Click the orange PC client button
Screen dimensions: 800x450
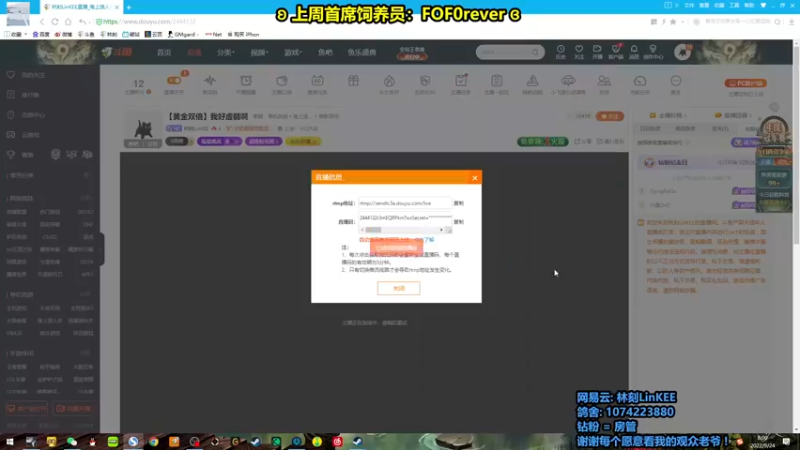(x=745, y=83)
